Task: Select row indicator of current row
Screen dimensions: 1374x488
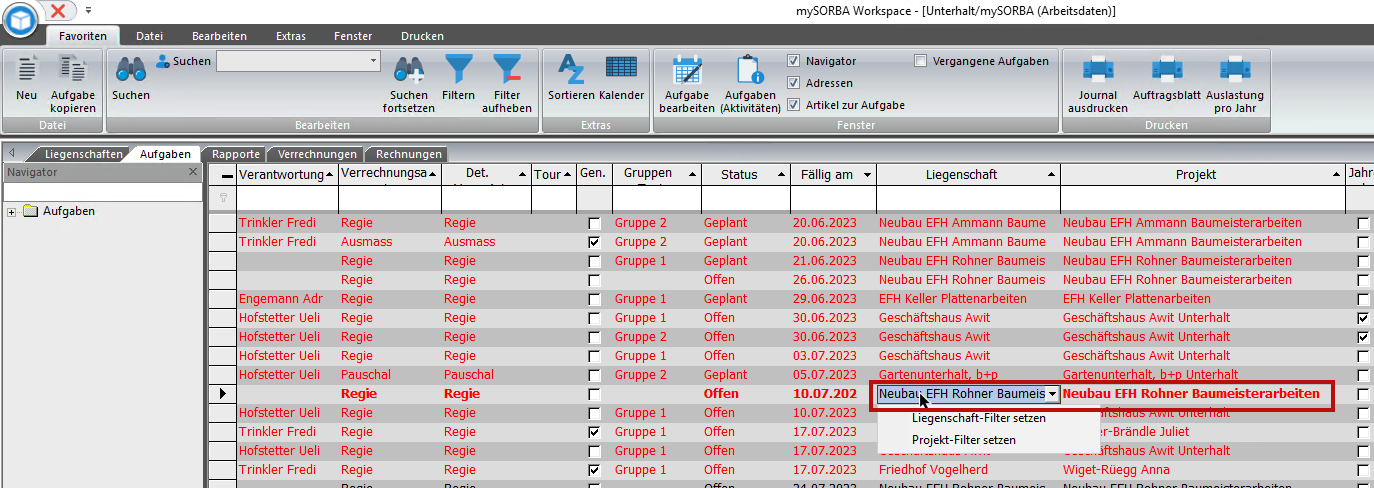Action: point(222,394)
